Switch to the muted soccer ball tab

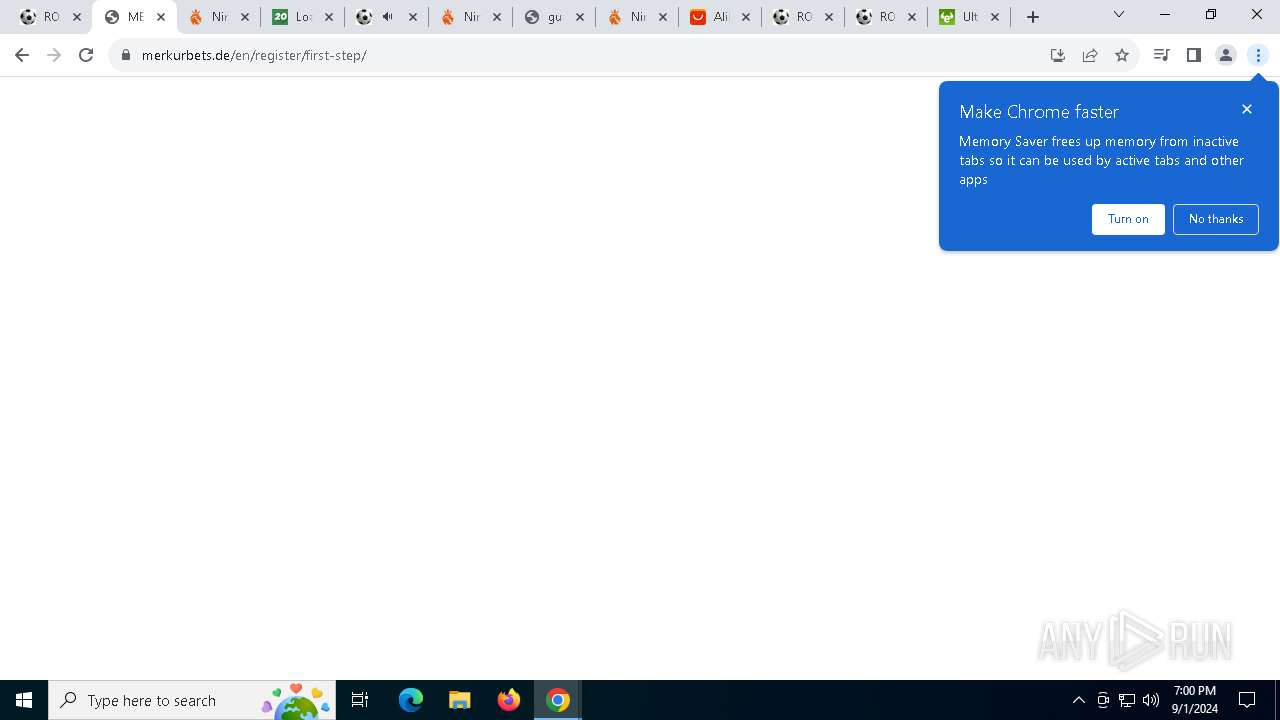pos(385,17)
